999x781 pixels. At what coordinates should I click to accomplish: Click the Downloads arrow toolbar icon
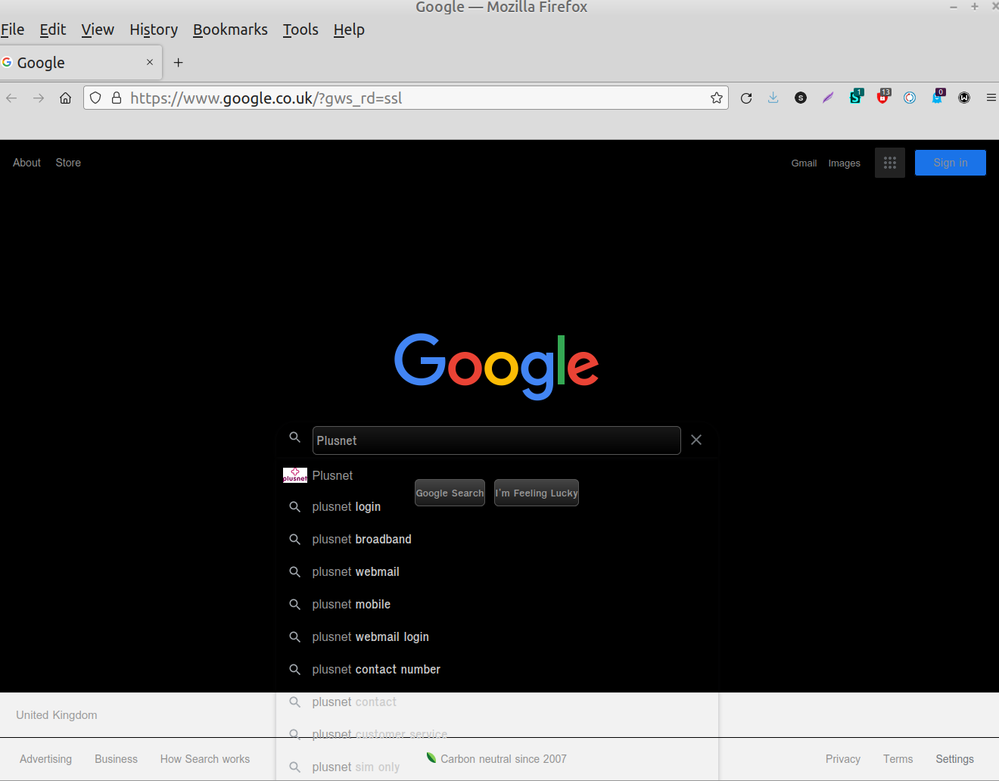point(772,97)
